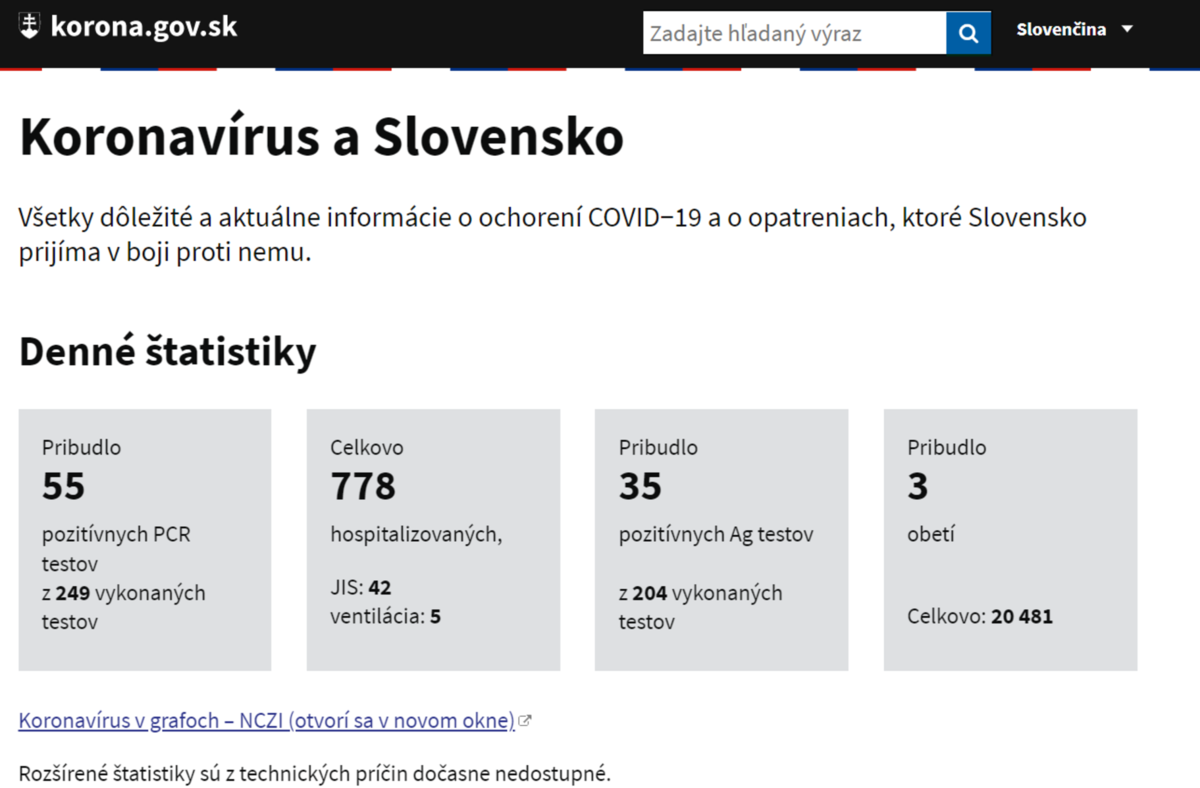The height and width of the screenshot is (788, 1200).
Task: Click the korona.gov.sk site title
Action: 143,27
